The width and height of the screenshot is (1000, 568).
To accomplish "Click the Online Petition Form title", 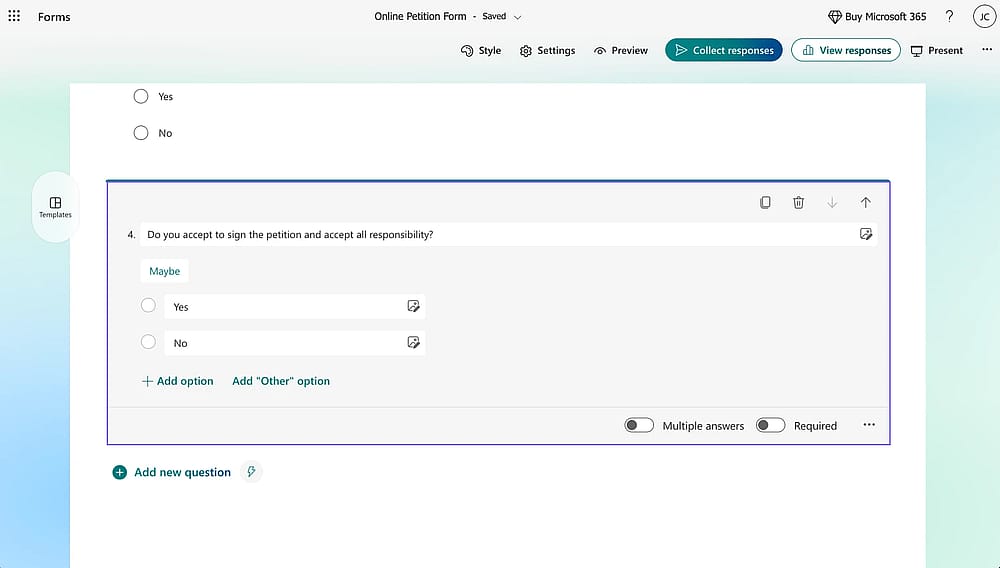I will tap(420, 17).
